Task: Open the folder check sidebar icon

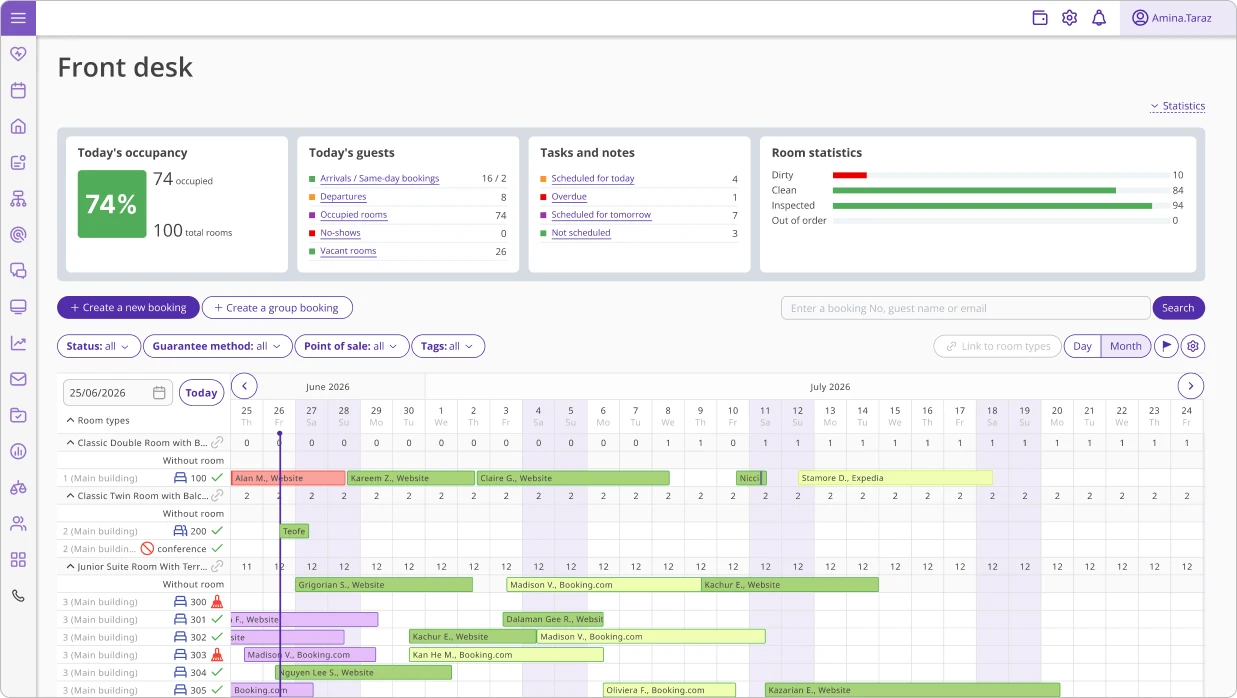Action: point(18,415)
